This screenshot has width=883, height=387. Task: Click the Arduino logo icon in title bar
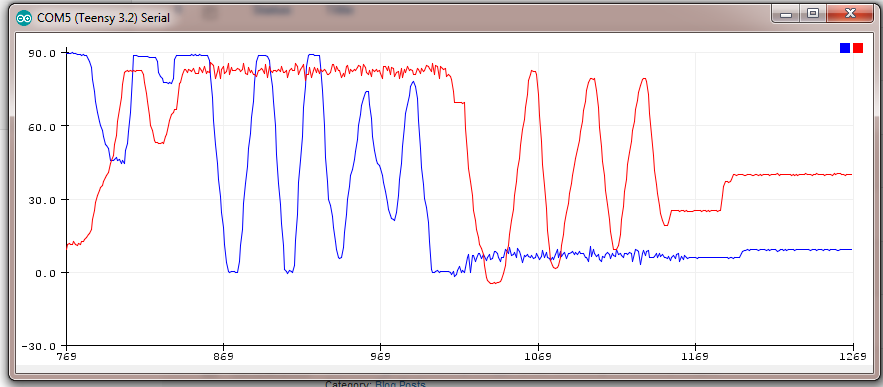click(x=24, y=17)
